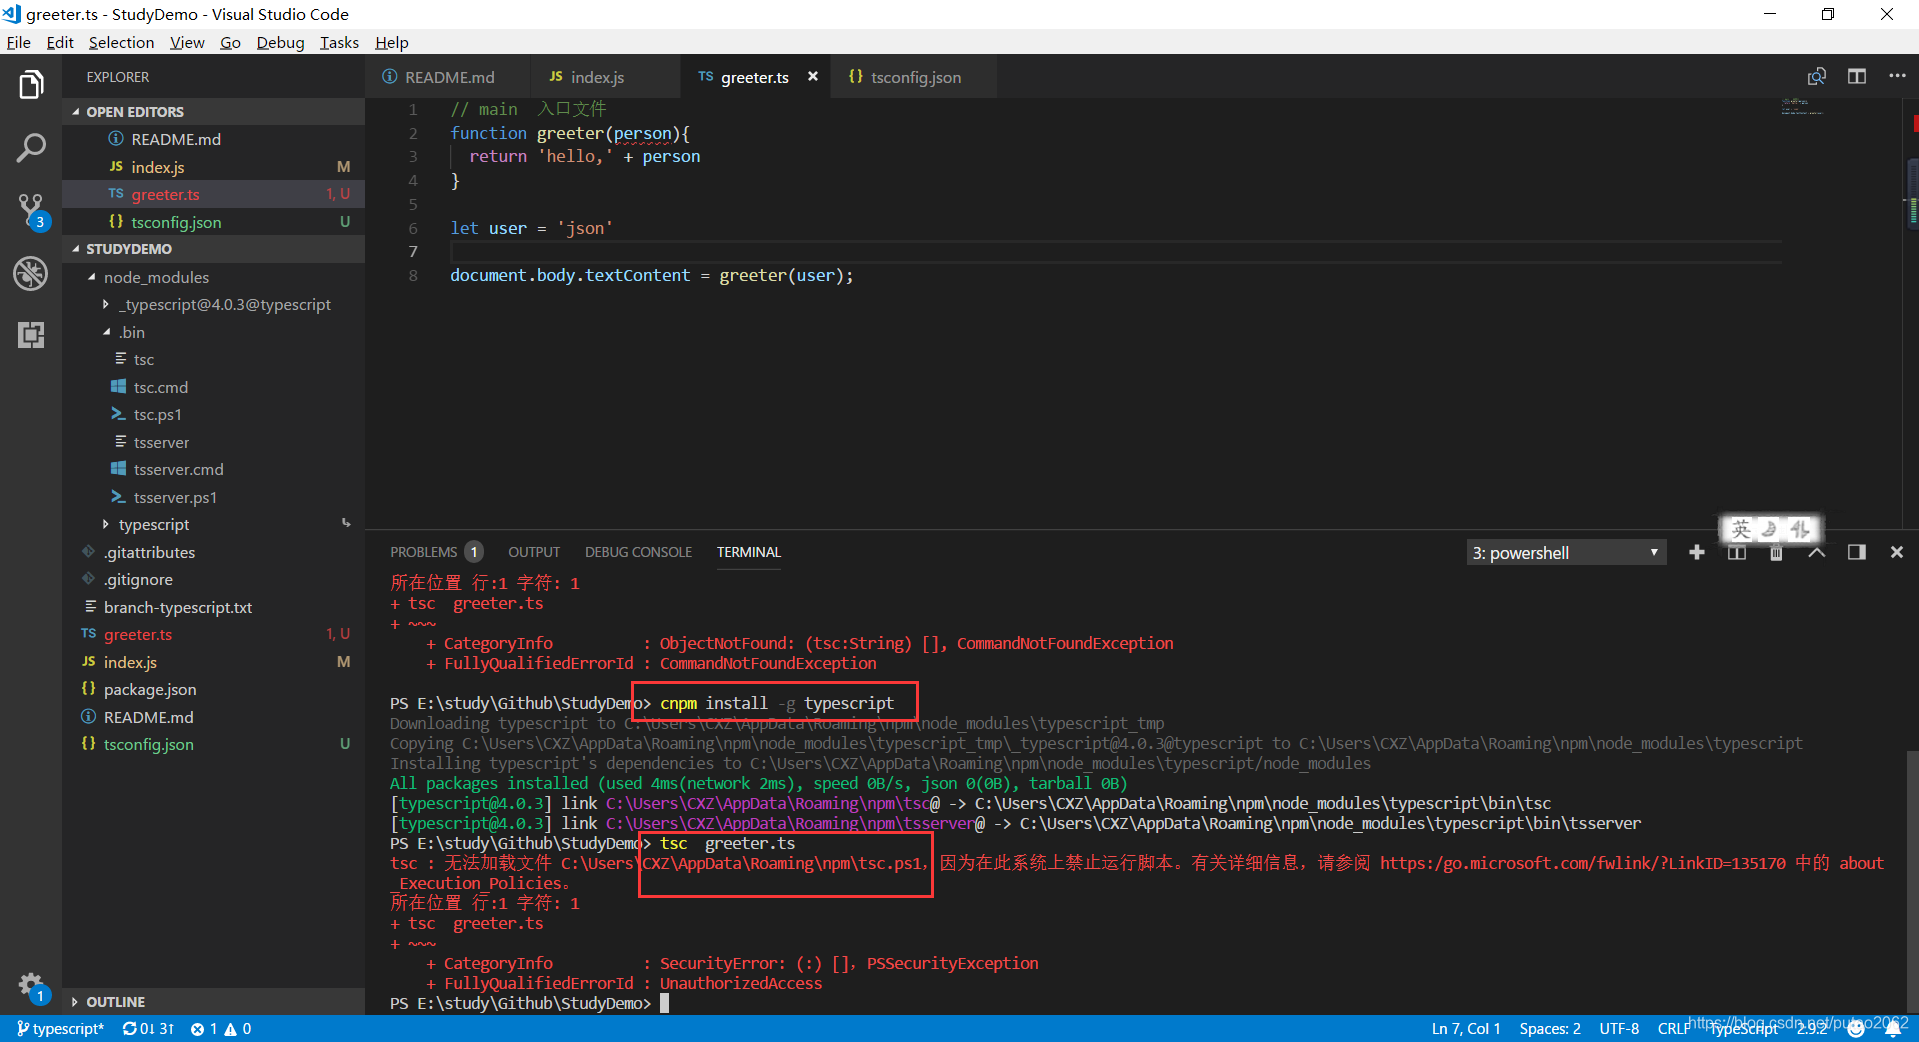Switch to the DEBUG CONSOLE panel tab
The image size is (1919, 1042).
point(638,552)
